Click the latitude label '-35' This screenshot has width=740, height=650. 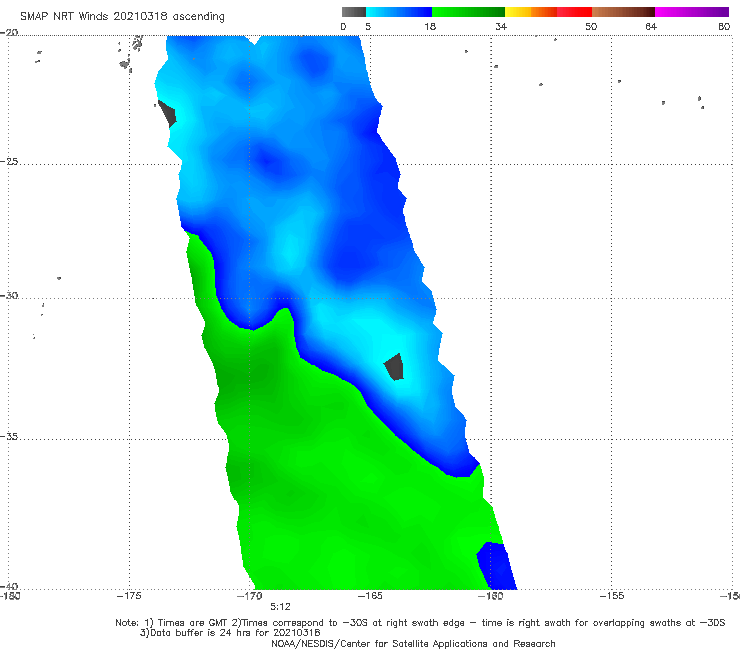[9, 436]
